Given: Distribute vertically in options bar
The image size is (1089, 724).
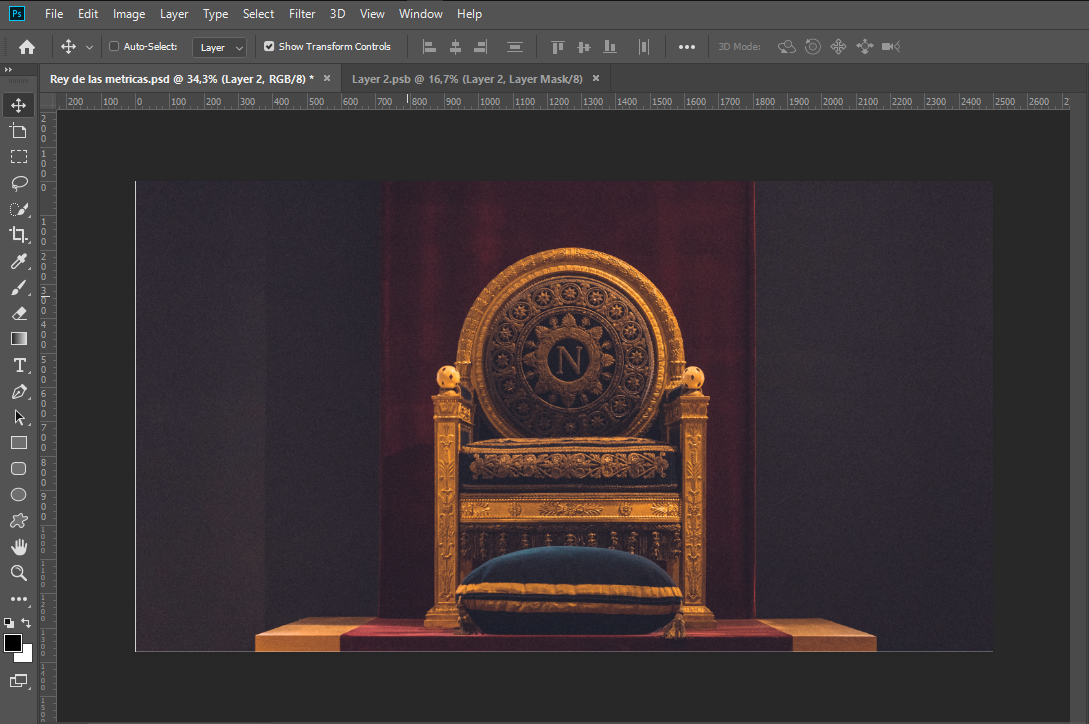Looking at the screenshot, I should point(515,47).
